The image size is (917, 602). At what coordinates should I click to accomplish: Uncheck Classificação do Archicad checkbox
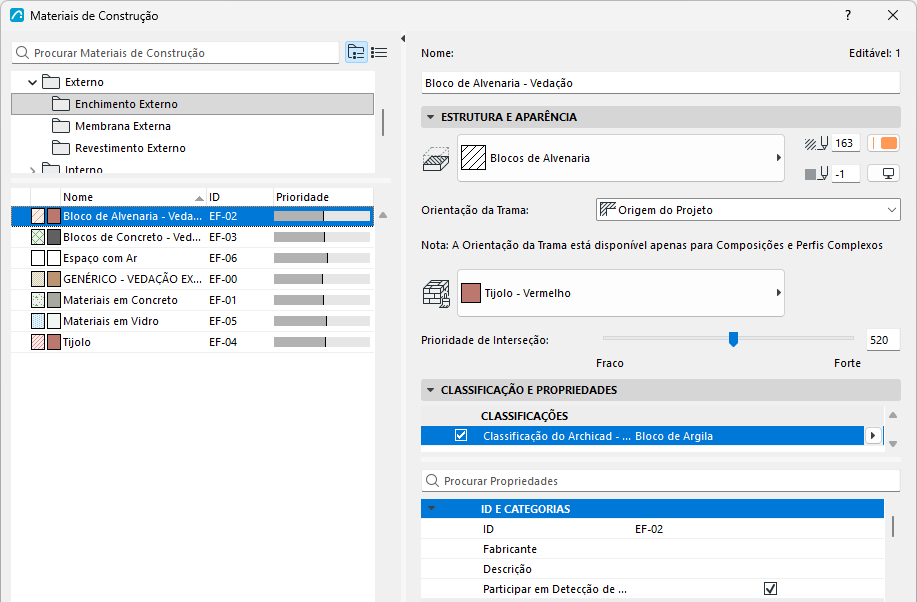pos(461,436)
